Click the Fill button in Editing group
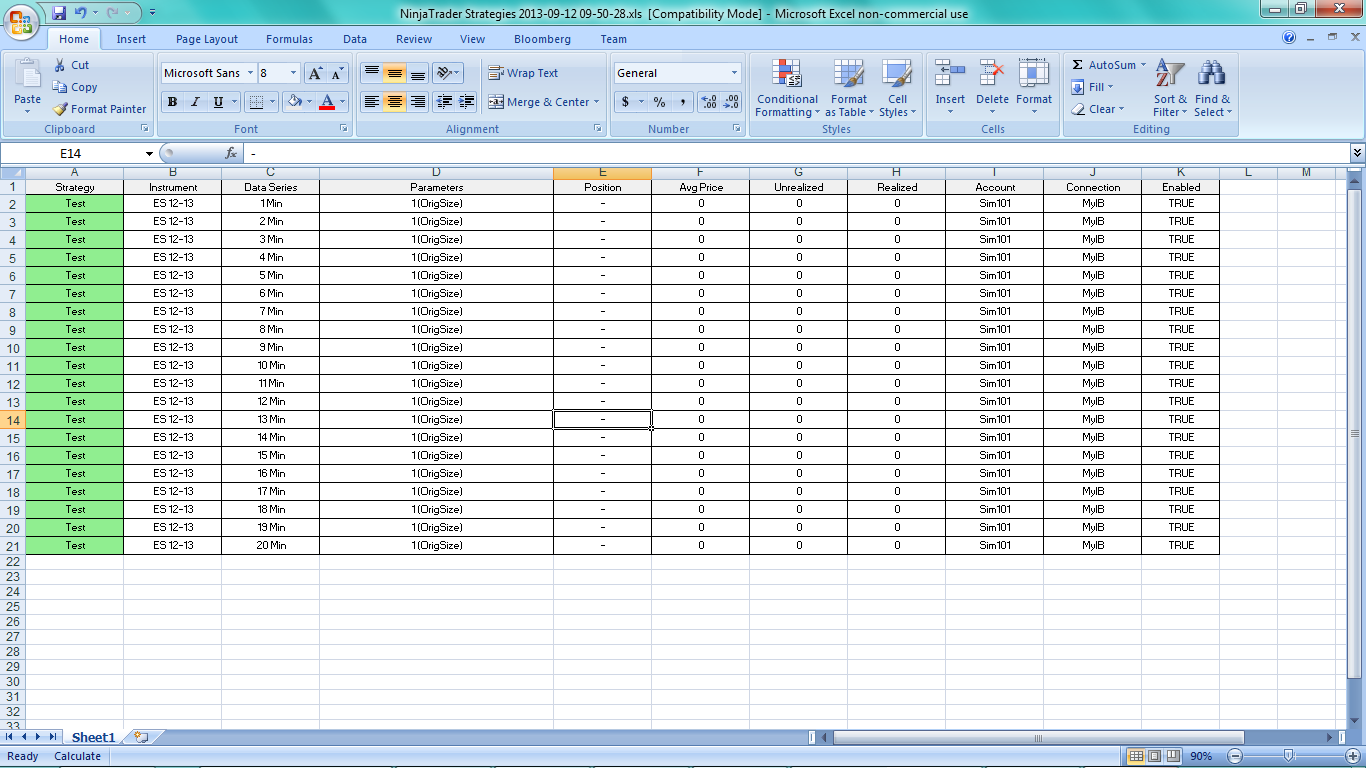1366x768 pixels. [1090, 87]
